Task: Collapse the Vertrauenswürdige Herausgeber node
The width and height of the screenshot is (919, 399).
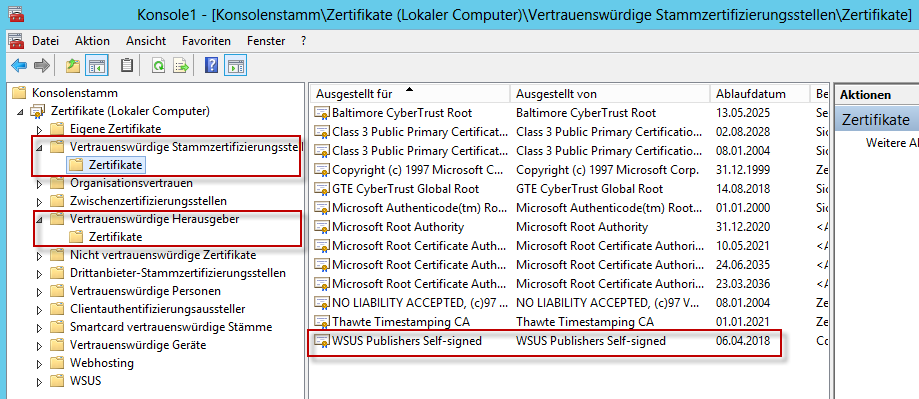Action: point(39,220)
